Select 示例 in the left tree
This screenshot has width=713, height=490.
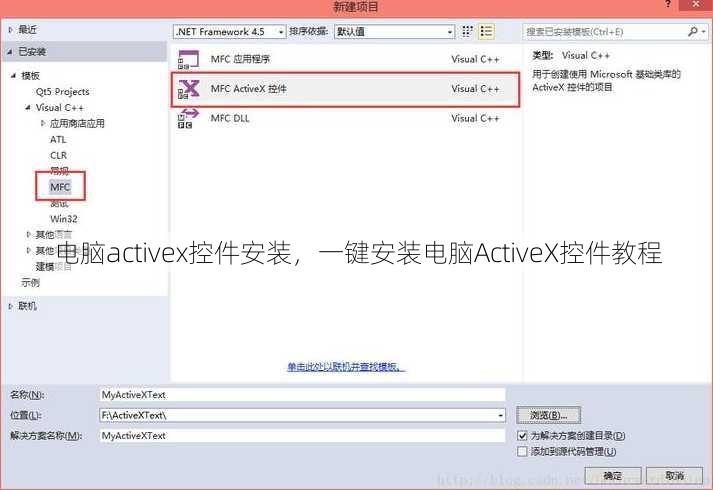tap(30, 282)
